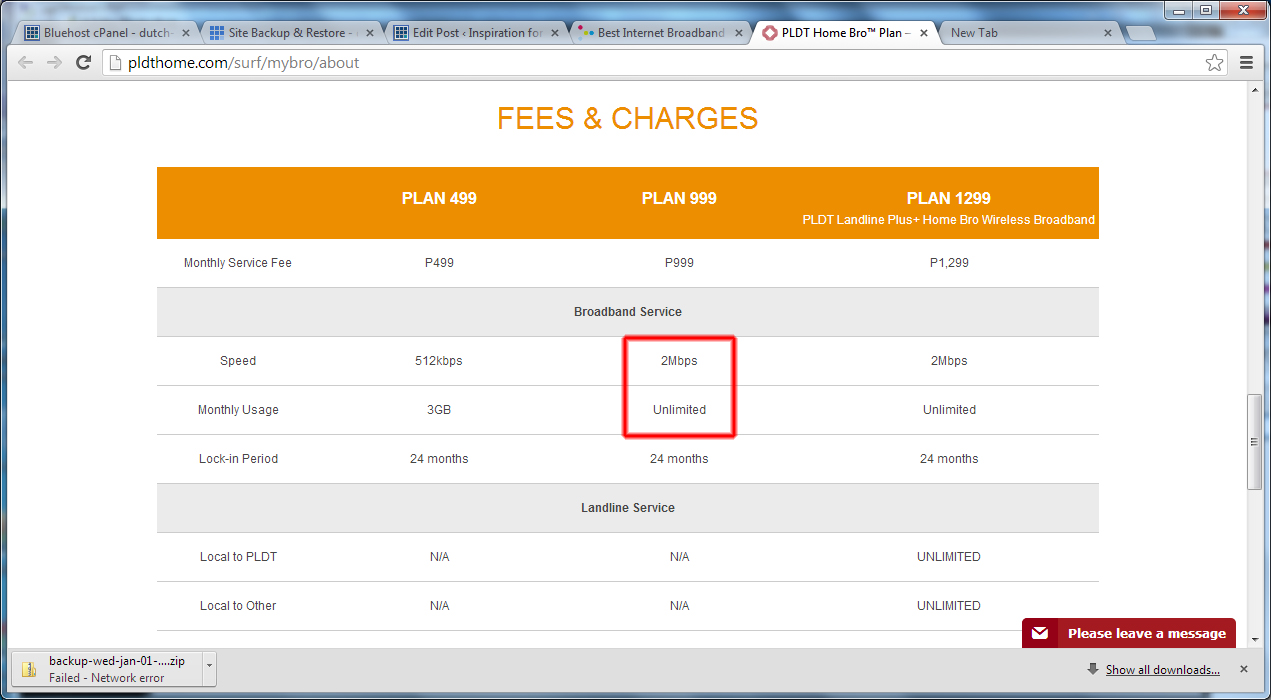The width and height of the screenshot is (1271, 700).
Task: Close the Edit Post tab
Action: point(555,33)
